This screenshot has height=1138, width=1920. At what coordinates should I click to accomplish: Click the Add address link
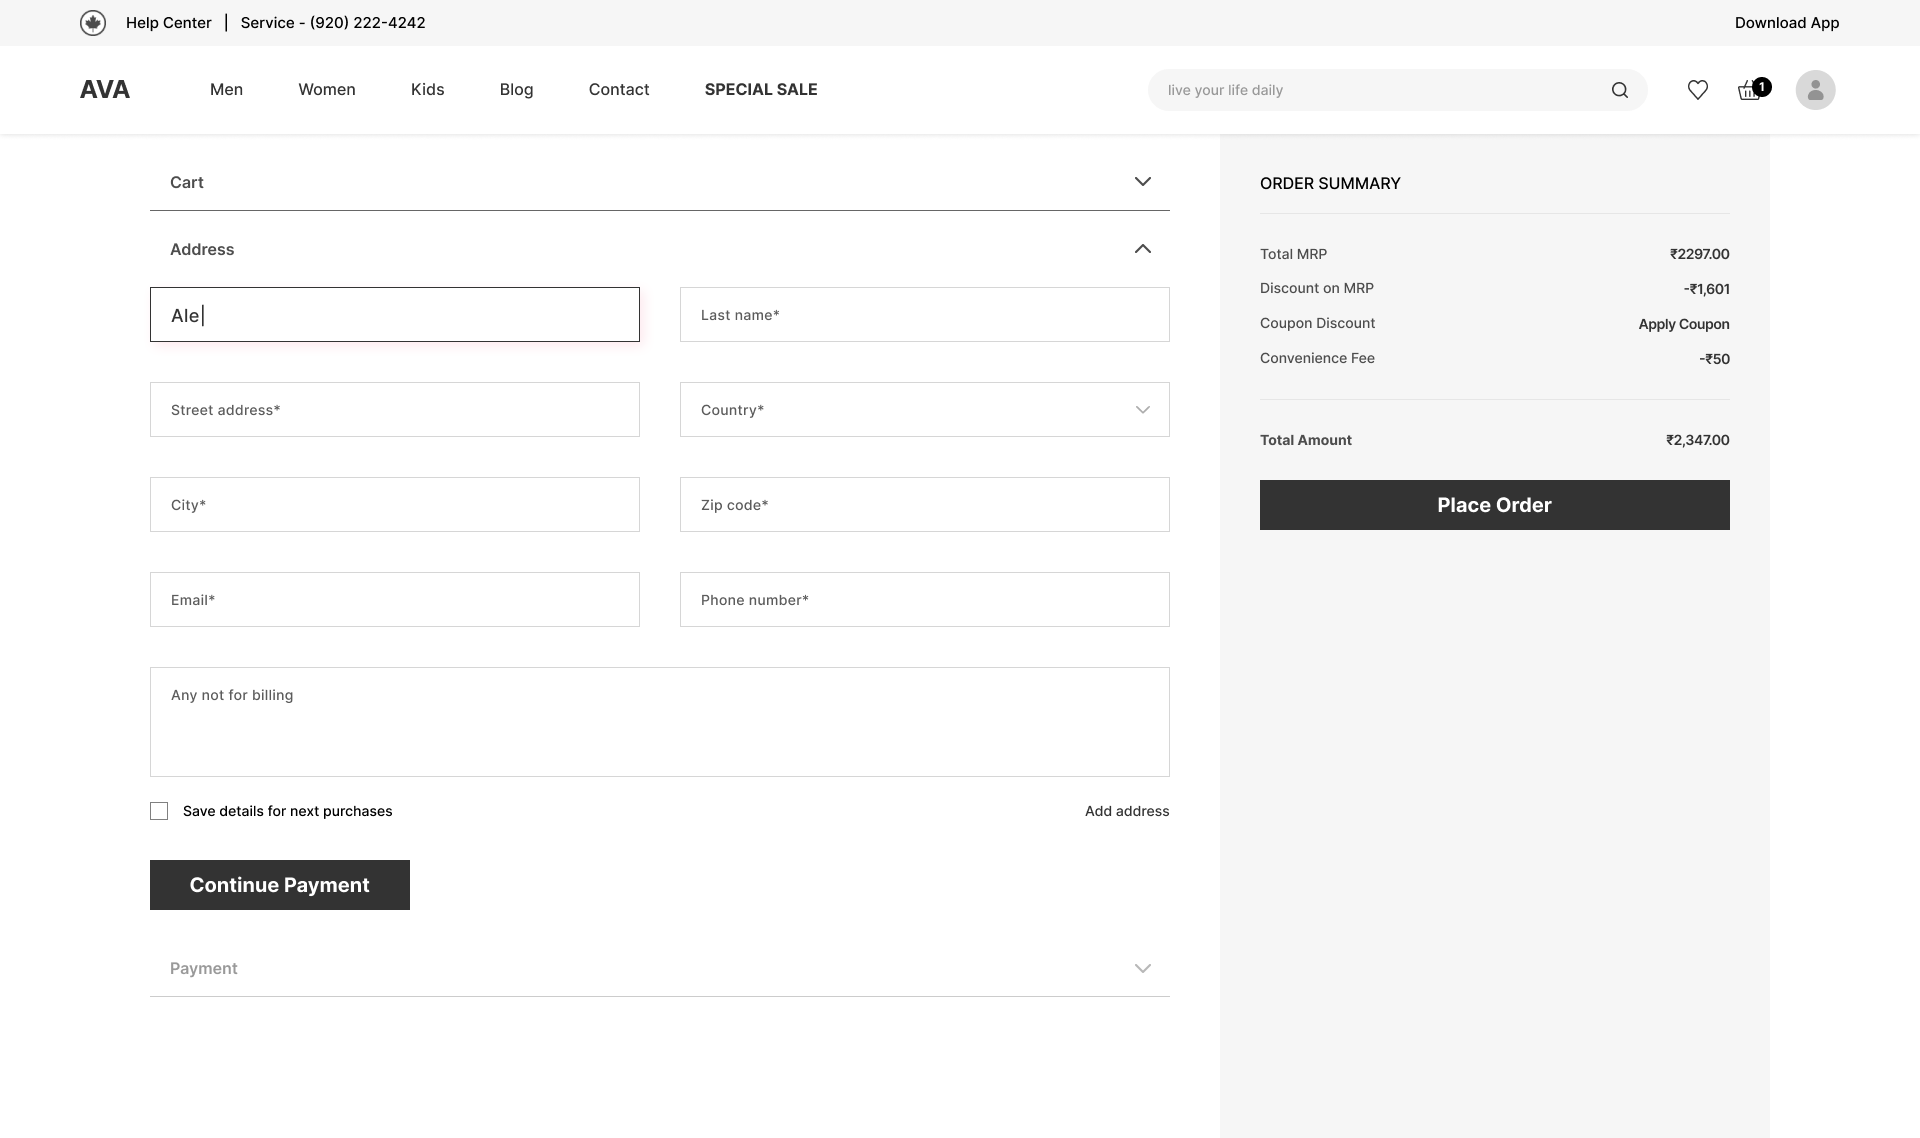click(x=1127, y=811)
